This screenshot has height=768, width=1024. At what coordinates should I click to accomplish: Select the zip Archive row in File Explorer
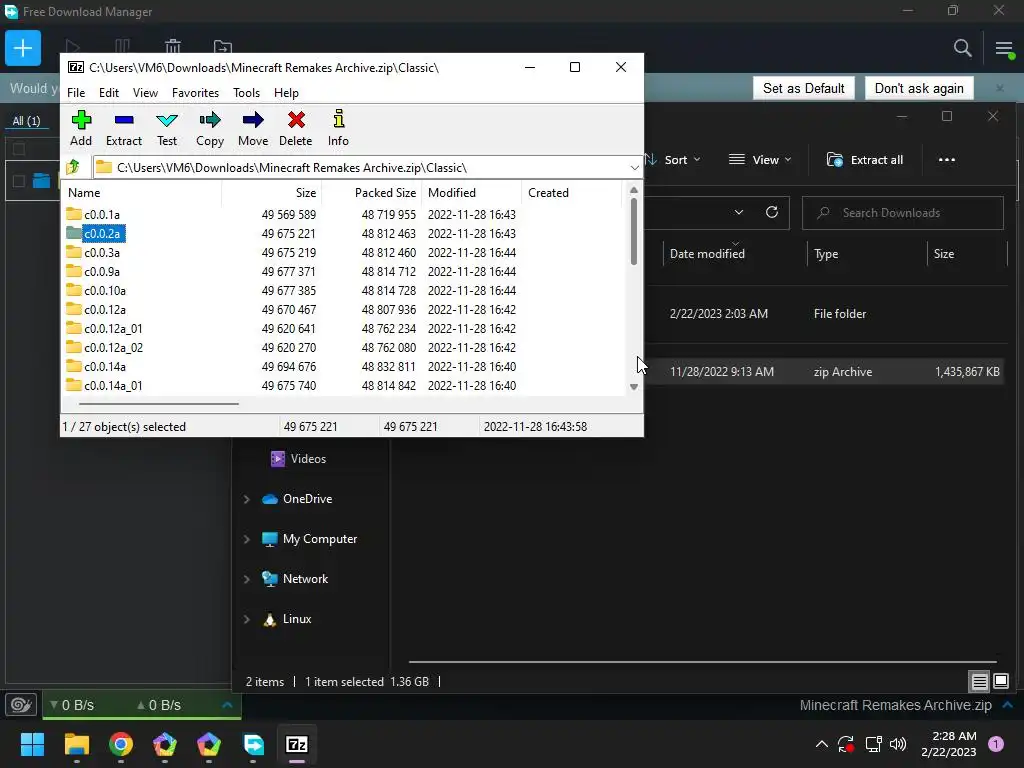823,372
